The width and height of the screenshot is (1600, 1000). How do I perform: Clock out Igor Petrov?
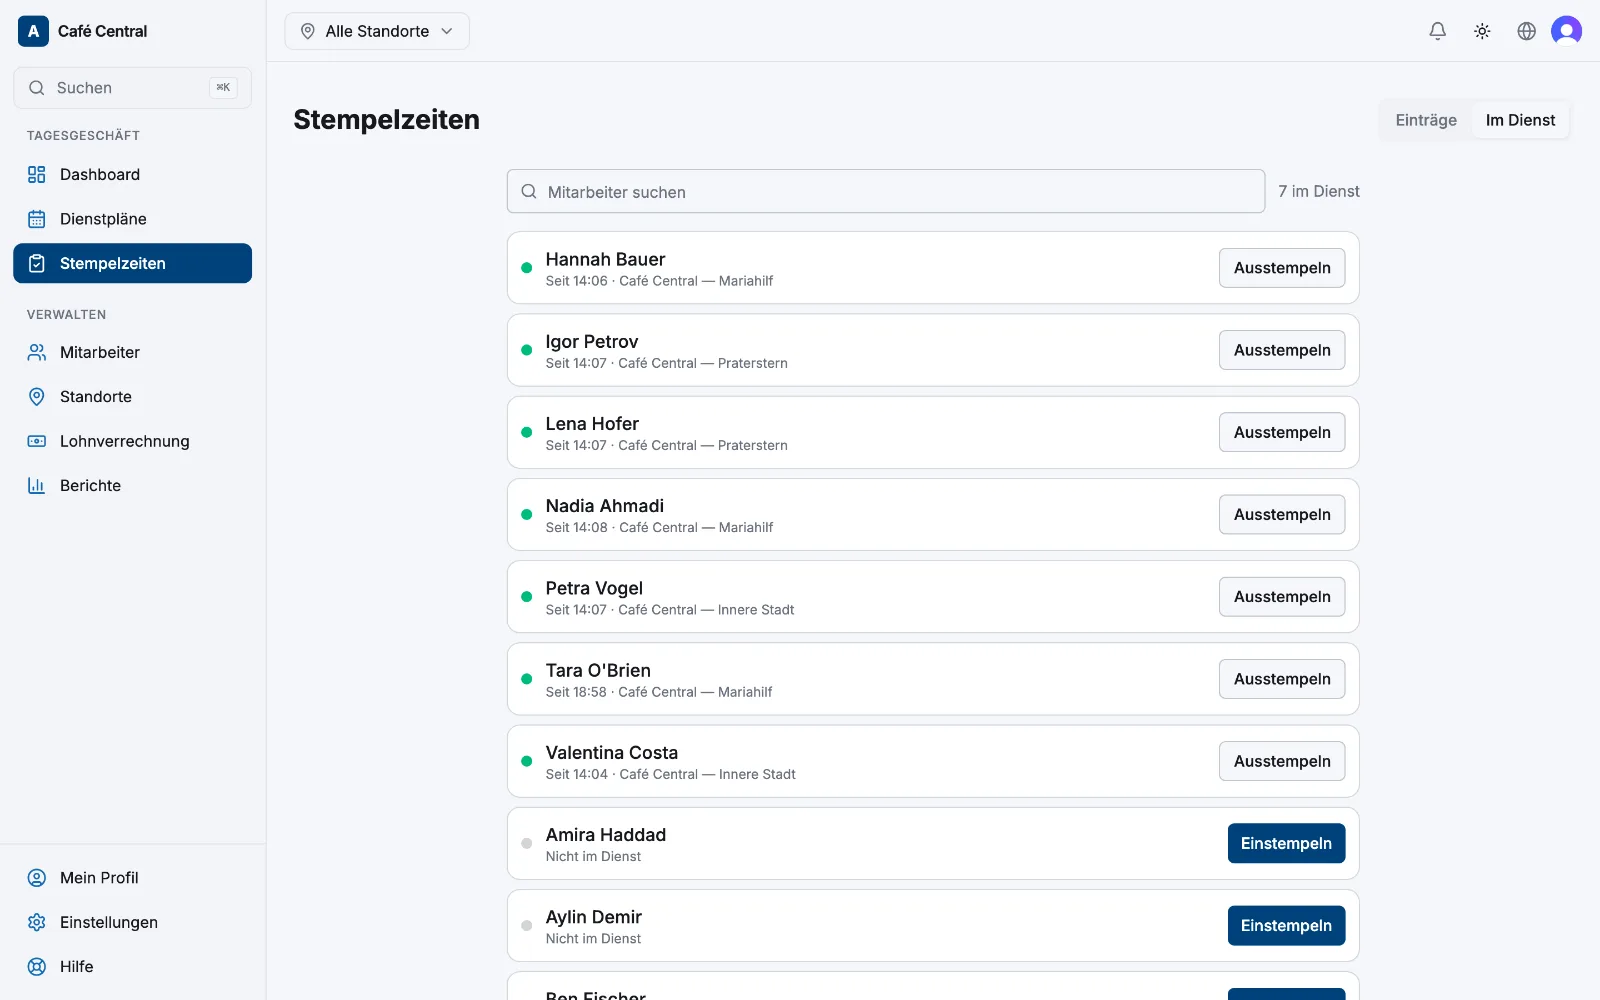tap(1282, 350)
